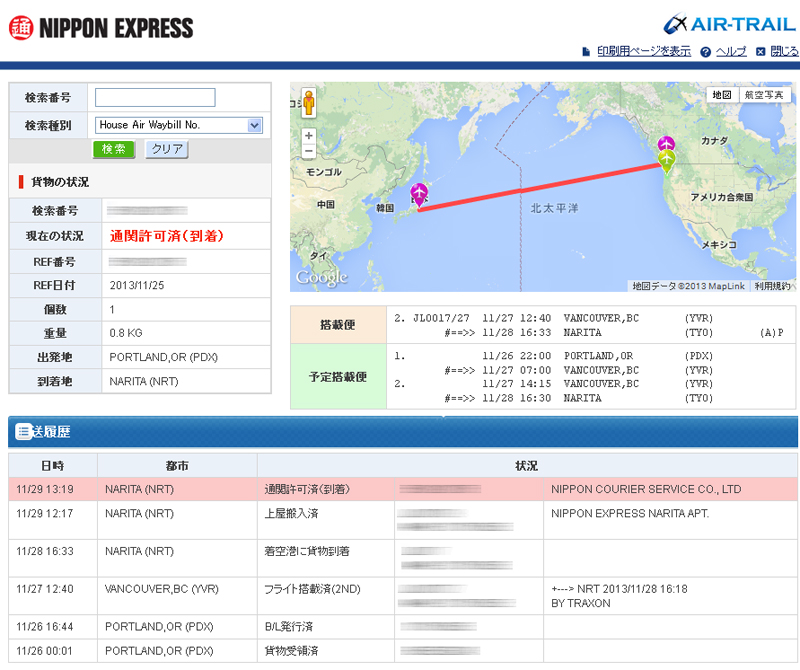Click the print page document icon
800x670 pixels.
click(586, 52)
